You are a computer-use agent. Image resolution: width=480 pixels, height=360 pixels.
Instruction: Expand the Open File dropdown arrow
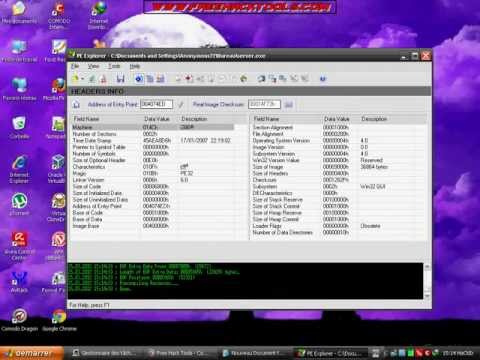(82, 79)
